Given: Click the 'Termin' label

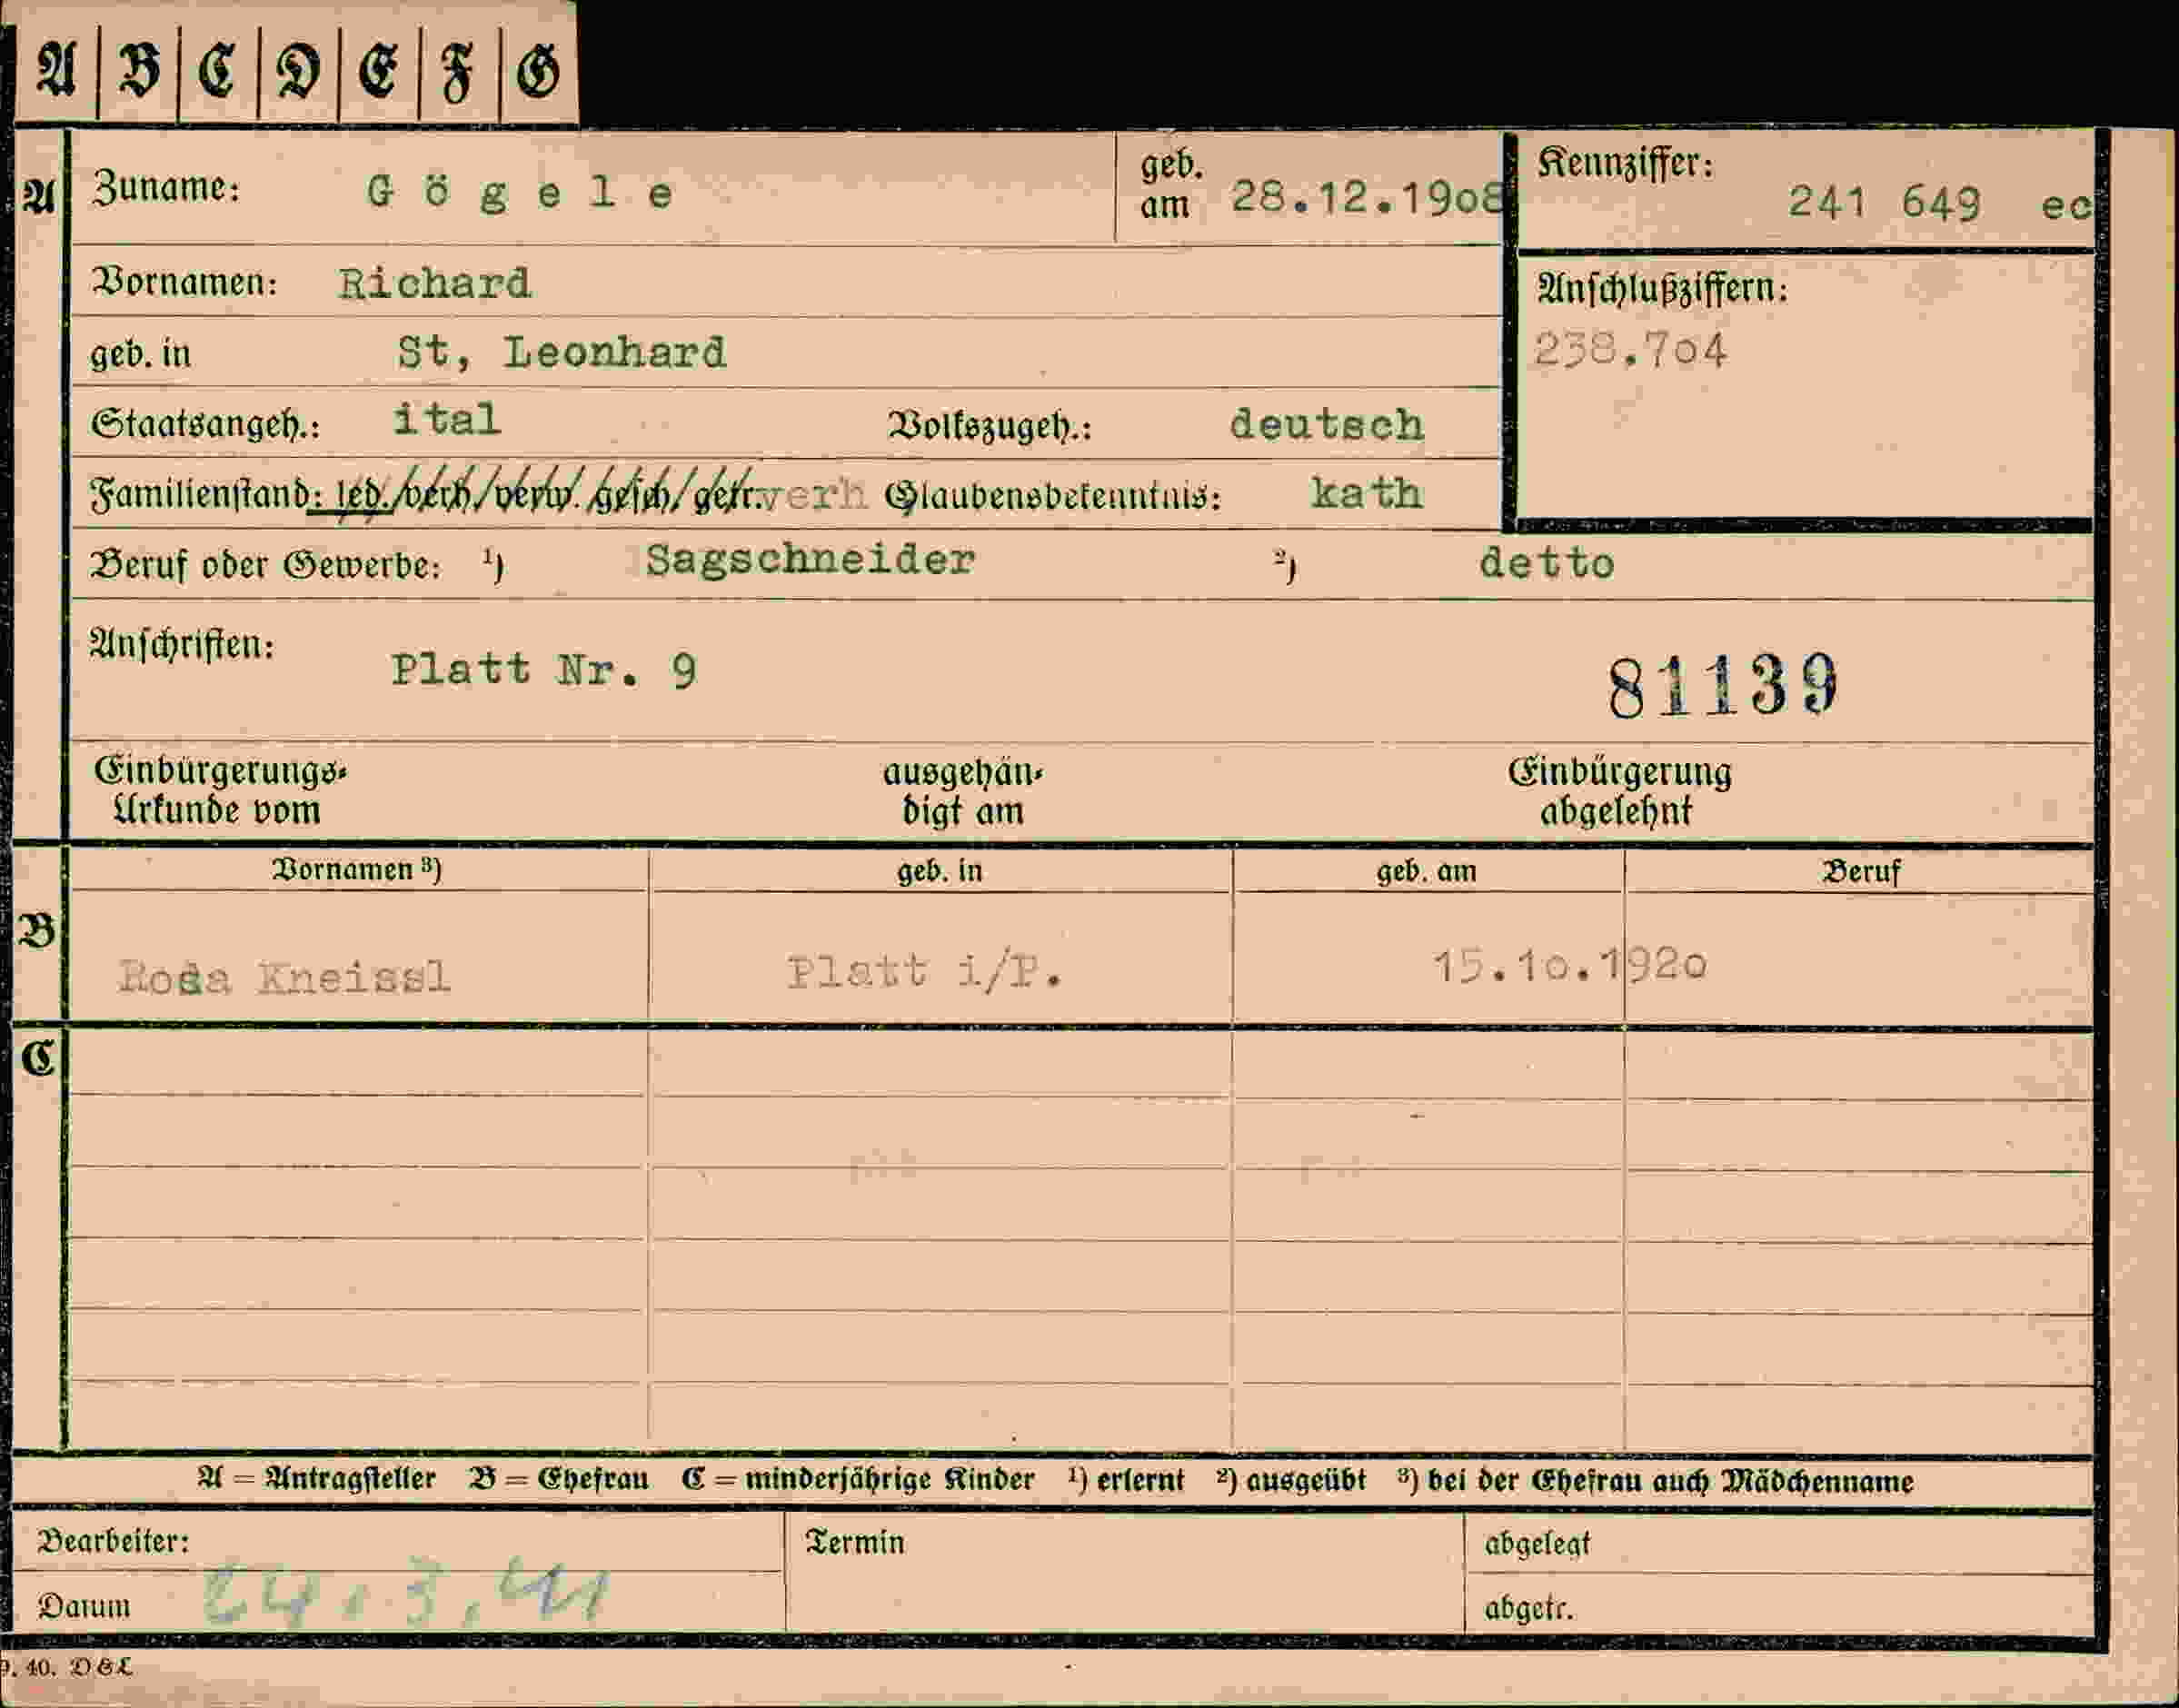Looking at the screenshot, I should coord(855,1542).
